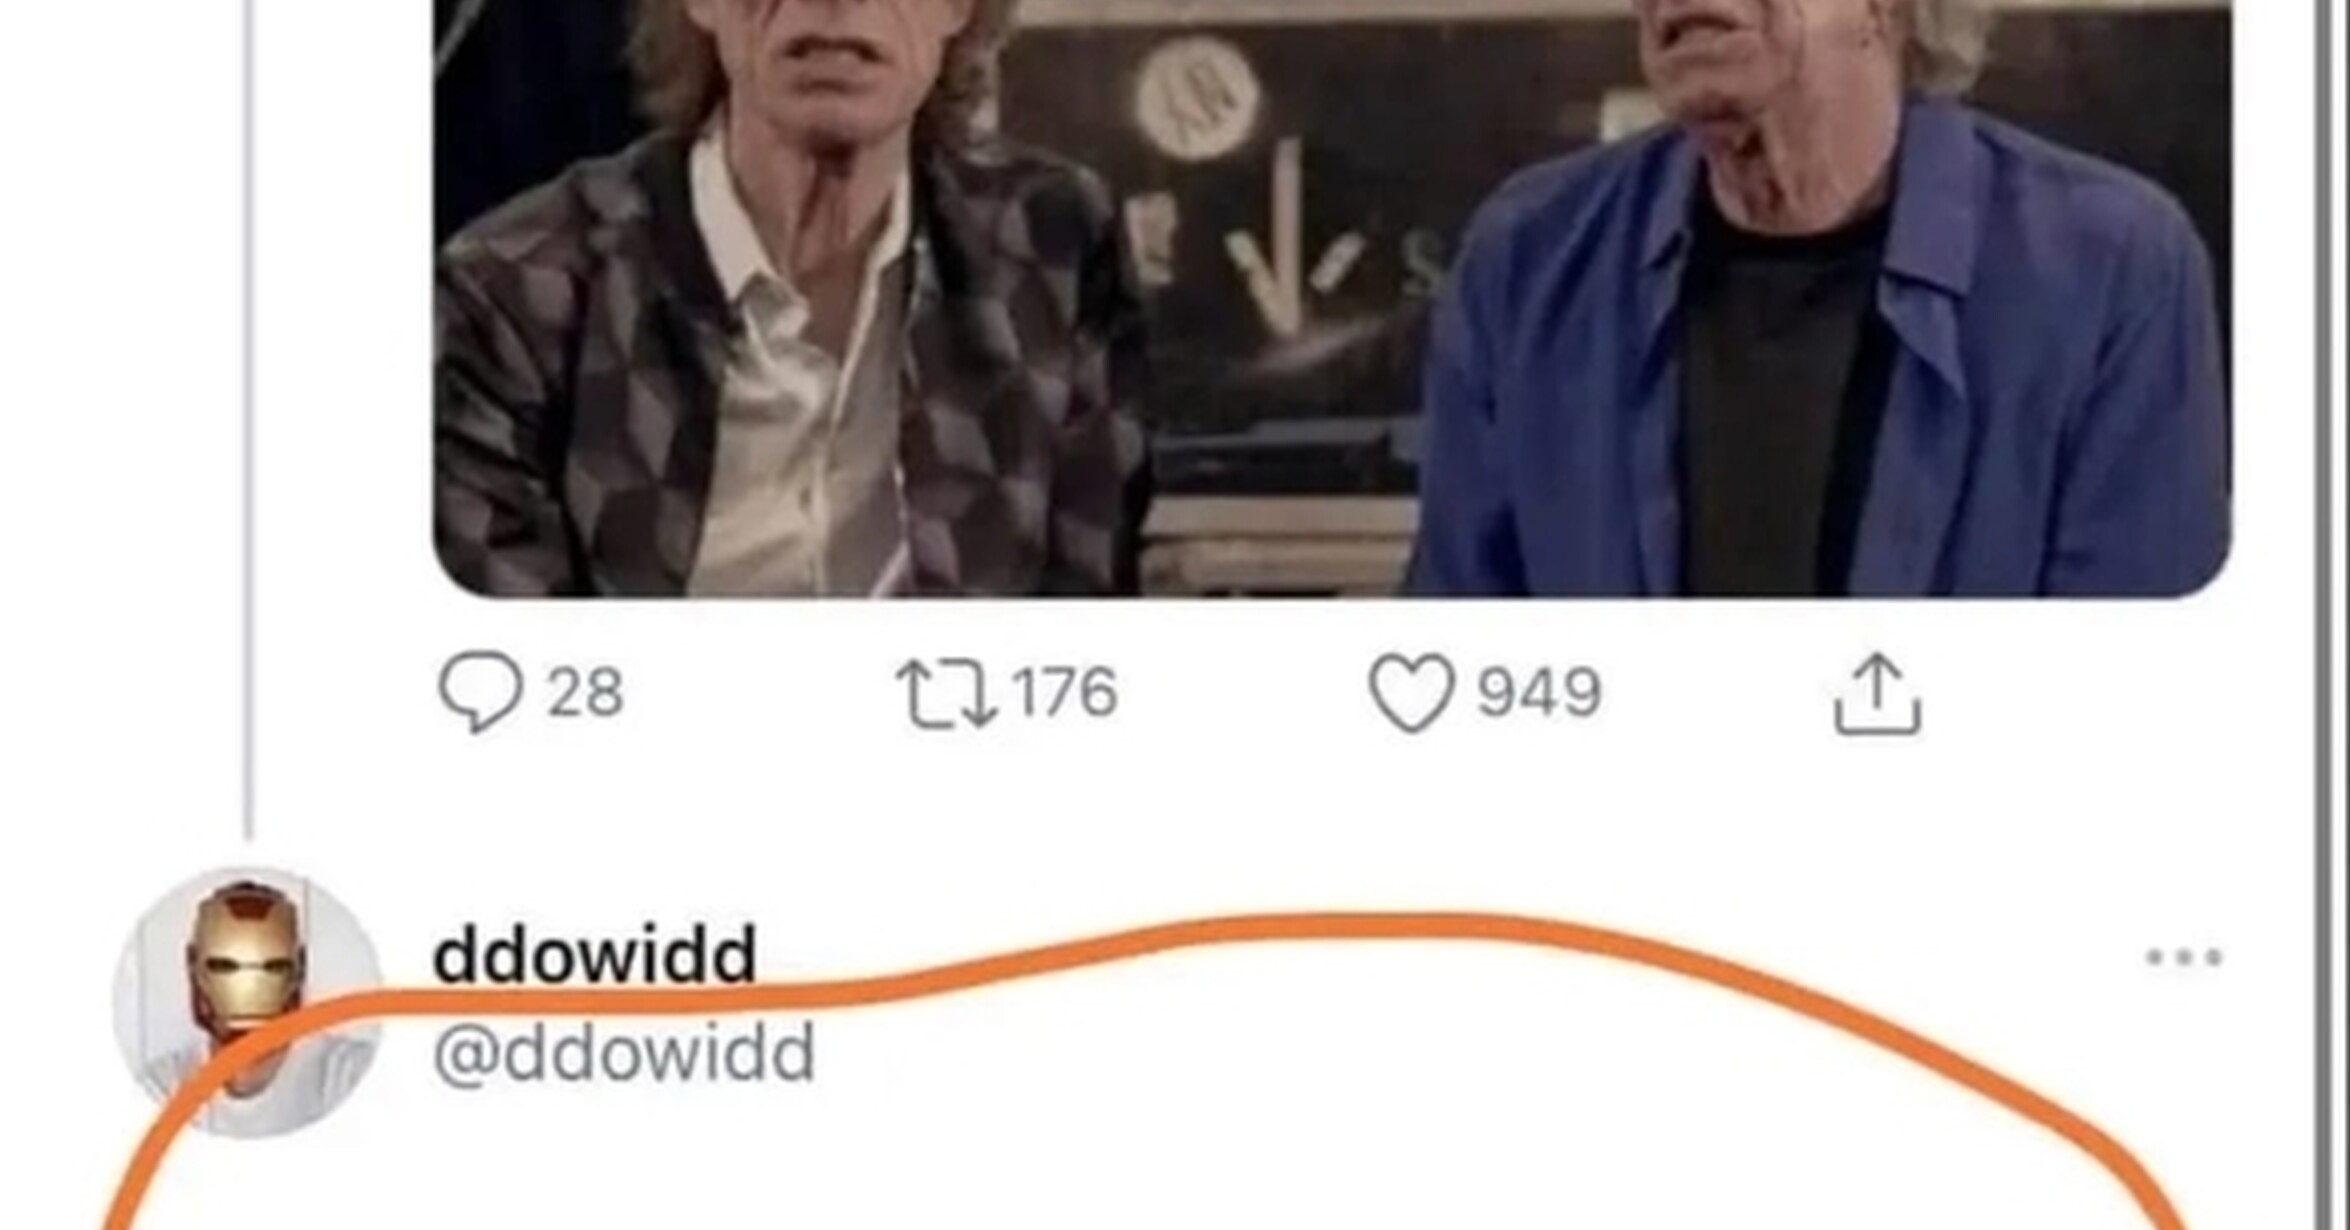Click the @ddowidd handle
The width and height of the screenshot is (2350, 1230).
pyautogui.click(x=624, y=1054)
